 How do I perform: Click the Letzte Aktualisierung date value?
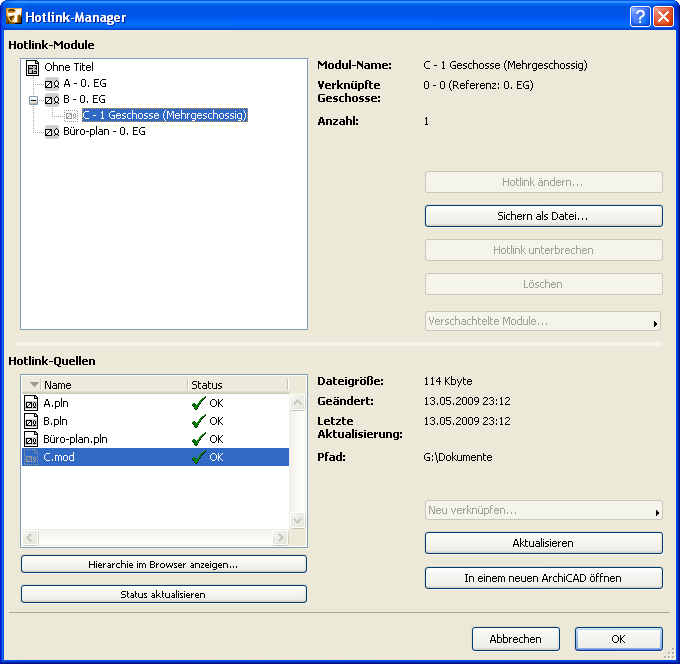coord(467,421)
